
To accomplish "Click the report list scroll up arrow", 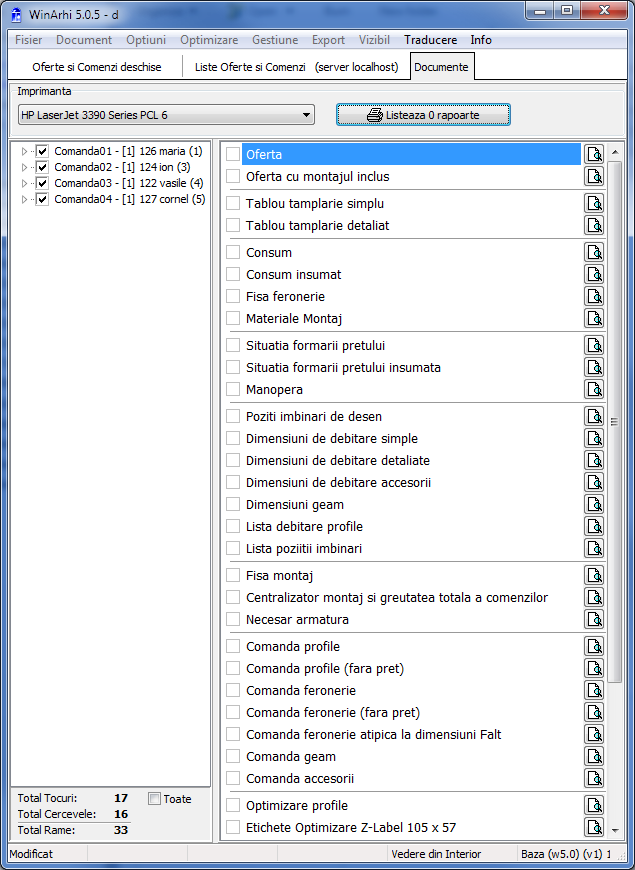I will pos(614,151).
